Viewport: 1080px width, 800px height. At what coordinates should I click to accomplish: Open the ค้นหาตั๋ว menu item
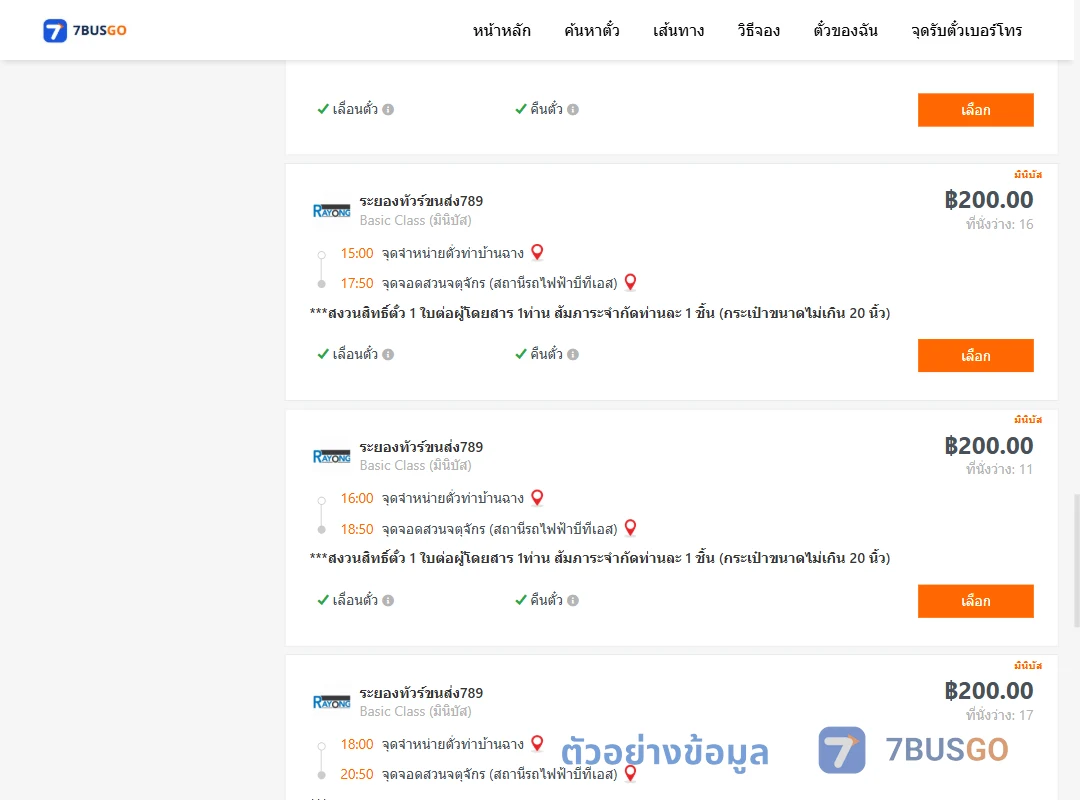click(592, 30)
